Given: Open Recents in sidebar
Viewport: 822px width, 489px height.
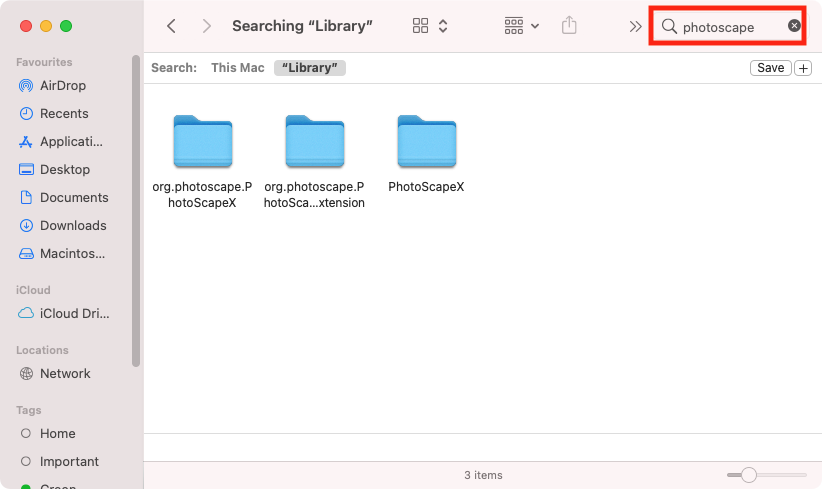Looking at the screenshot, I should click(x=64, y=113).
